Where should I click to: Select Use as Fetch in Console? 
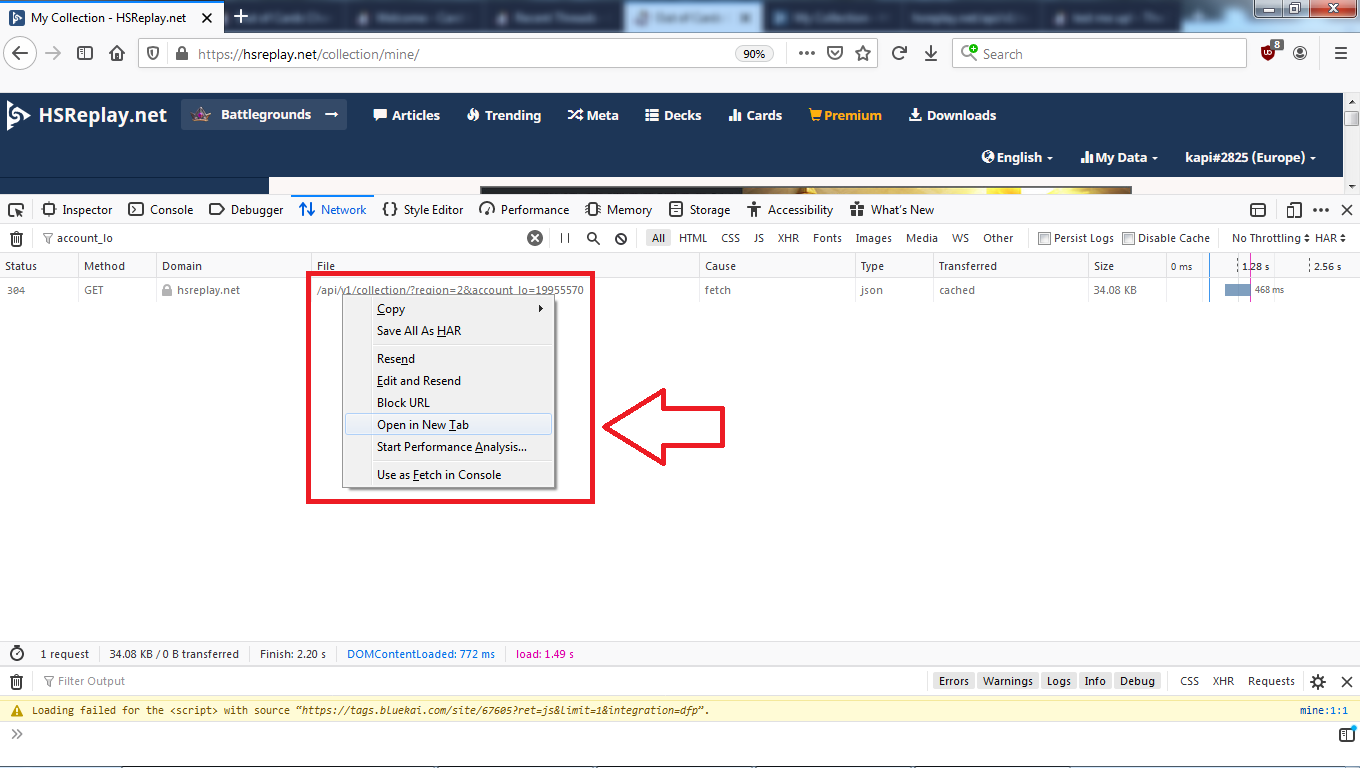[x=448, y=475]
